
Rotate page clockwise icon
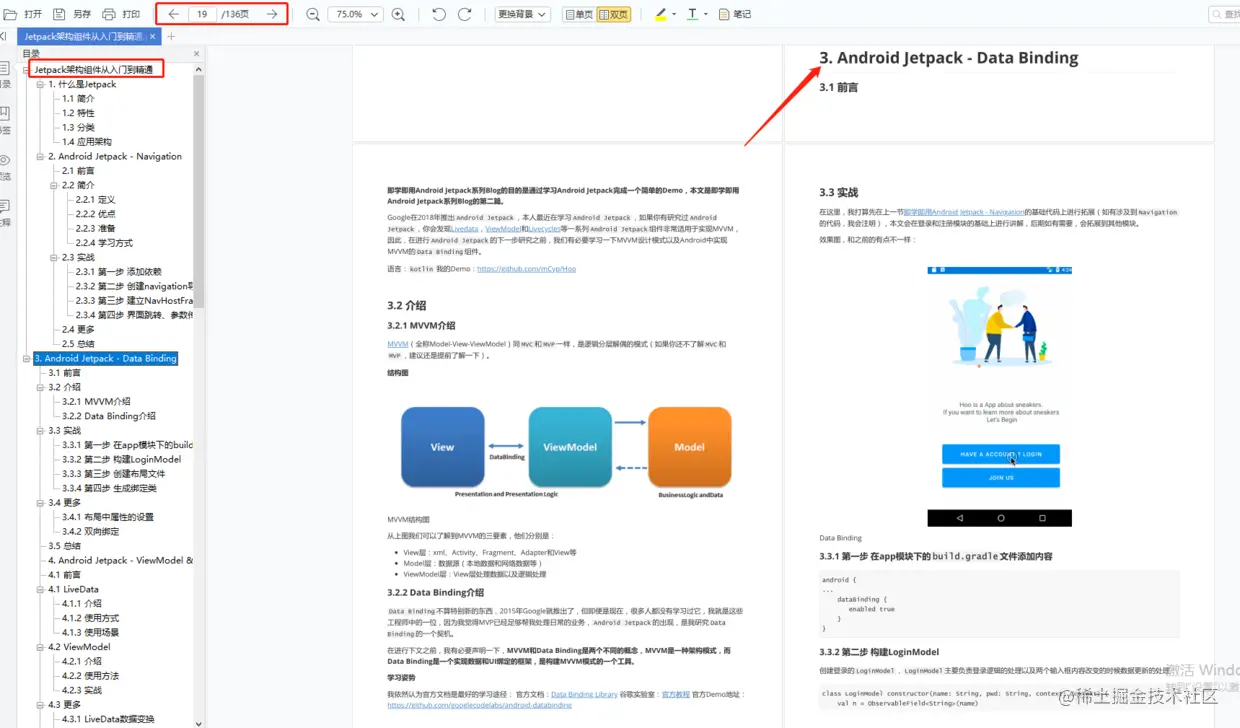click(x=464, y=14)
